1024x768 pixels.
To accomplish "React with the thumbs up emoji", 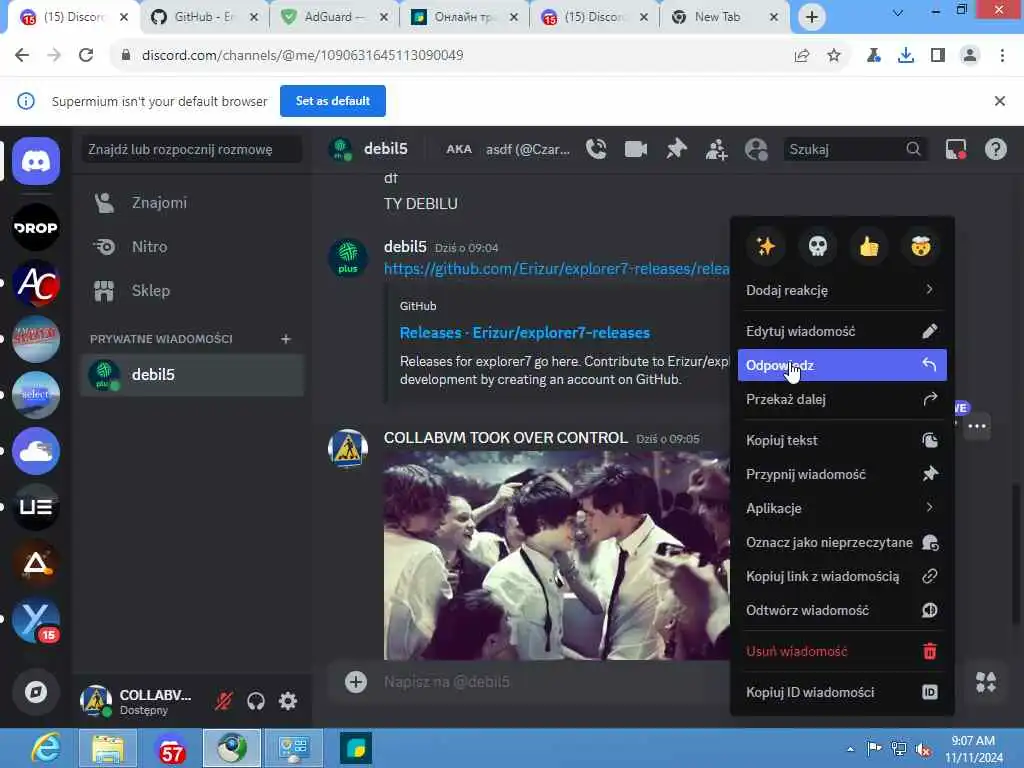I will 869,246.
